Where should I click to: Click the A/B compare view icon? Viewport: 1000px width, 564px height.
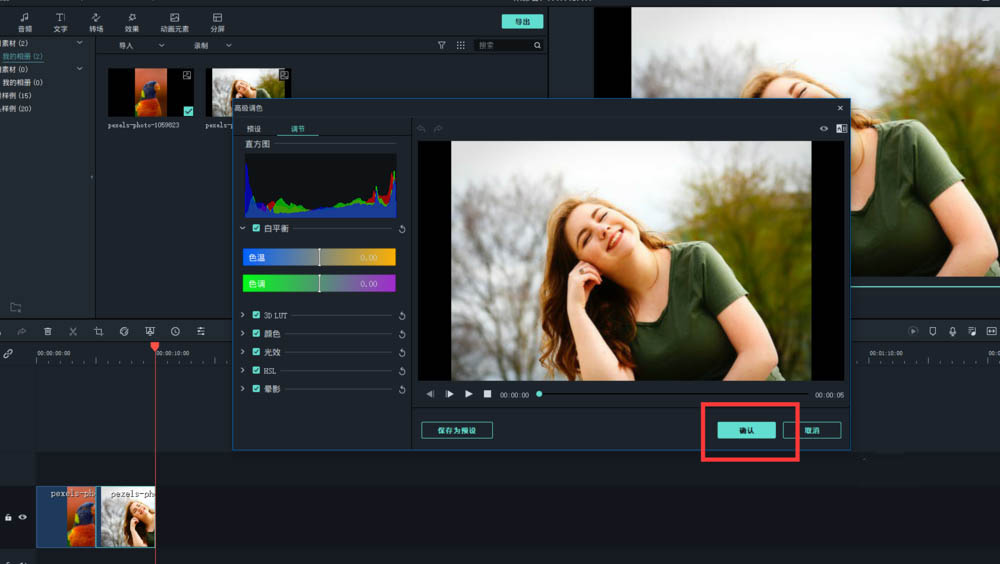coord(841,129)
